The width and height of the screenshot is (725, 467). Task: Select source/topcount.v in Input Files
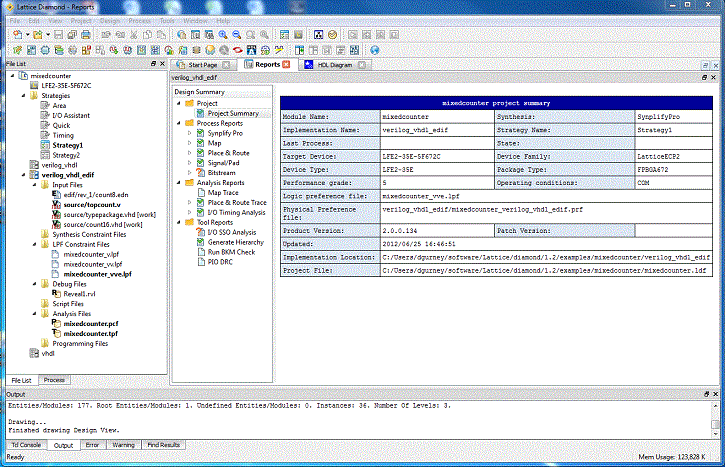tap(91, 204)
